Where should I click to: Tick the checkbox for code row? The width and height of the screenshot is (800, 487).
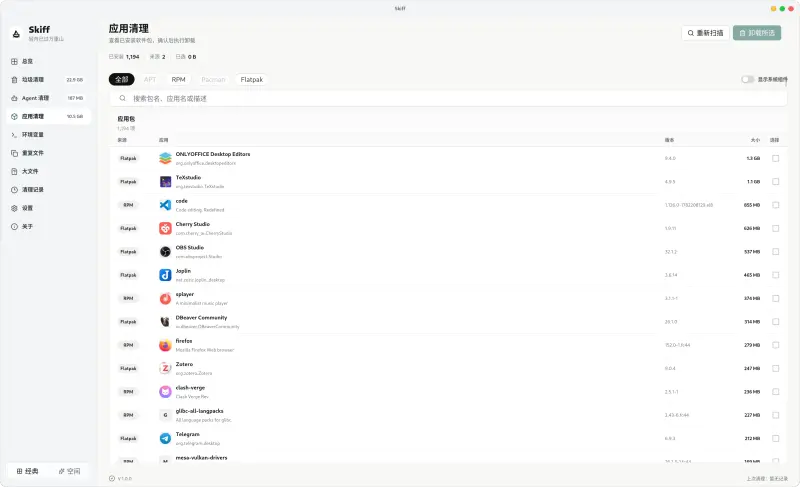pos(776,205)
